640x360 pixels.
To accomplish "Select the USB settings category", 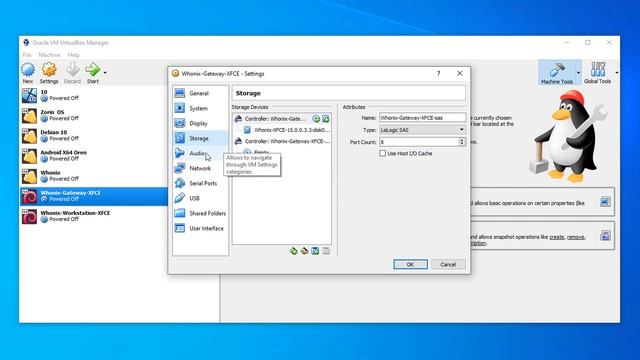I will click(200, 198).
